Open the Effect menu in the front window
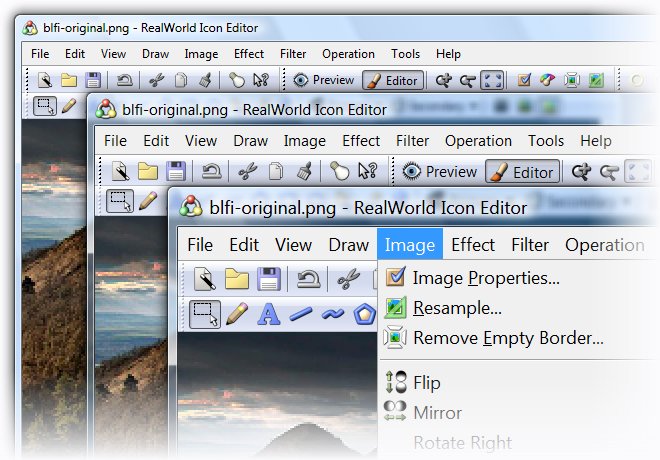 click(473, 245)
